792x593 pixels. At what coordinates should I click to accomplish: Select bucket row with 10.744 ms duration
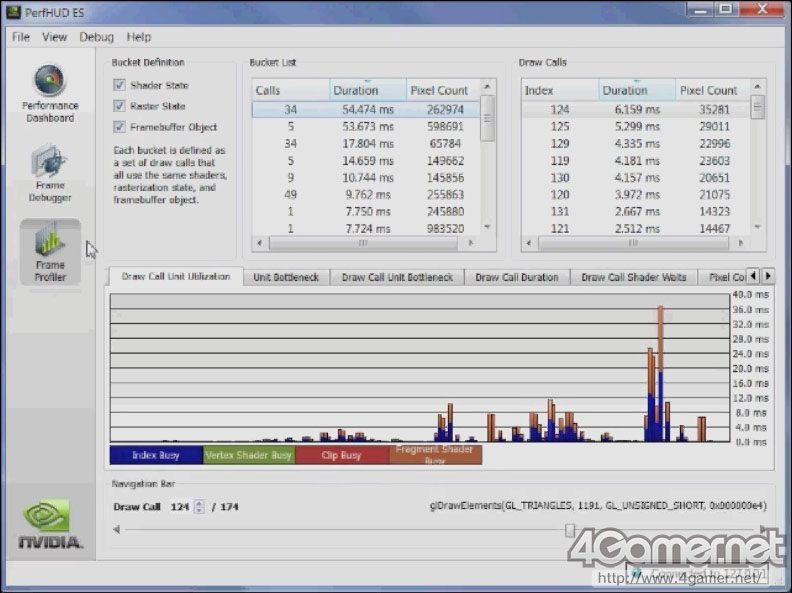(x=366, y=178)
